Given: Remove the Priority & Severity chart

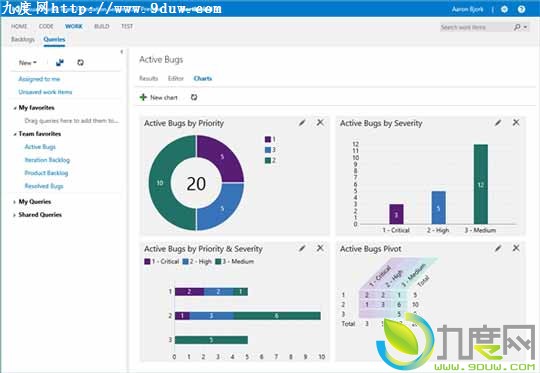Looking at the screenshot, I should pos(320,248).
